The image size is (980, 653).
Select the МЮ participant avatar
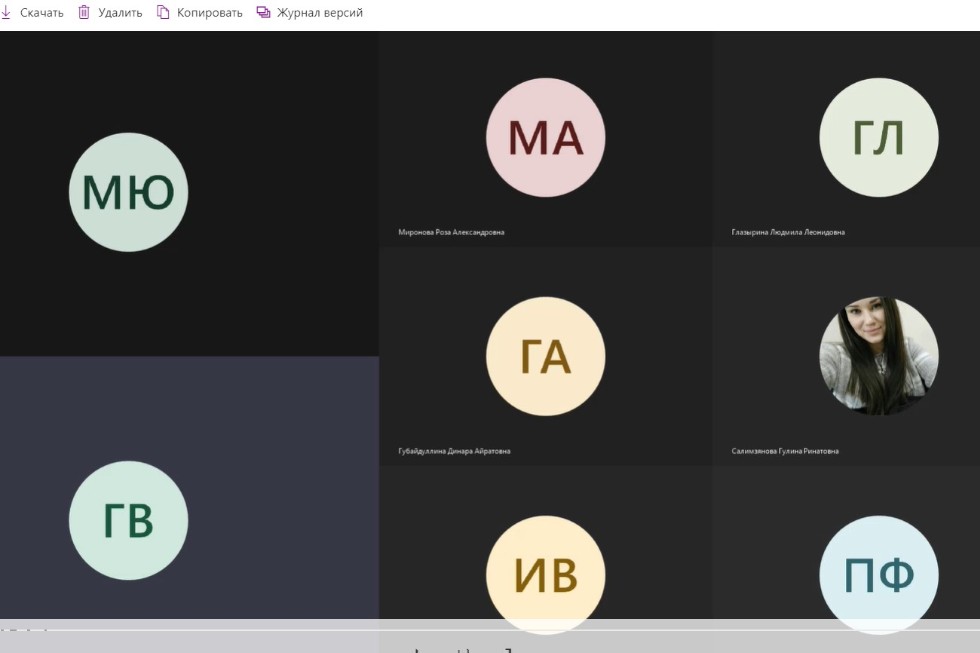128,192
